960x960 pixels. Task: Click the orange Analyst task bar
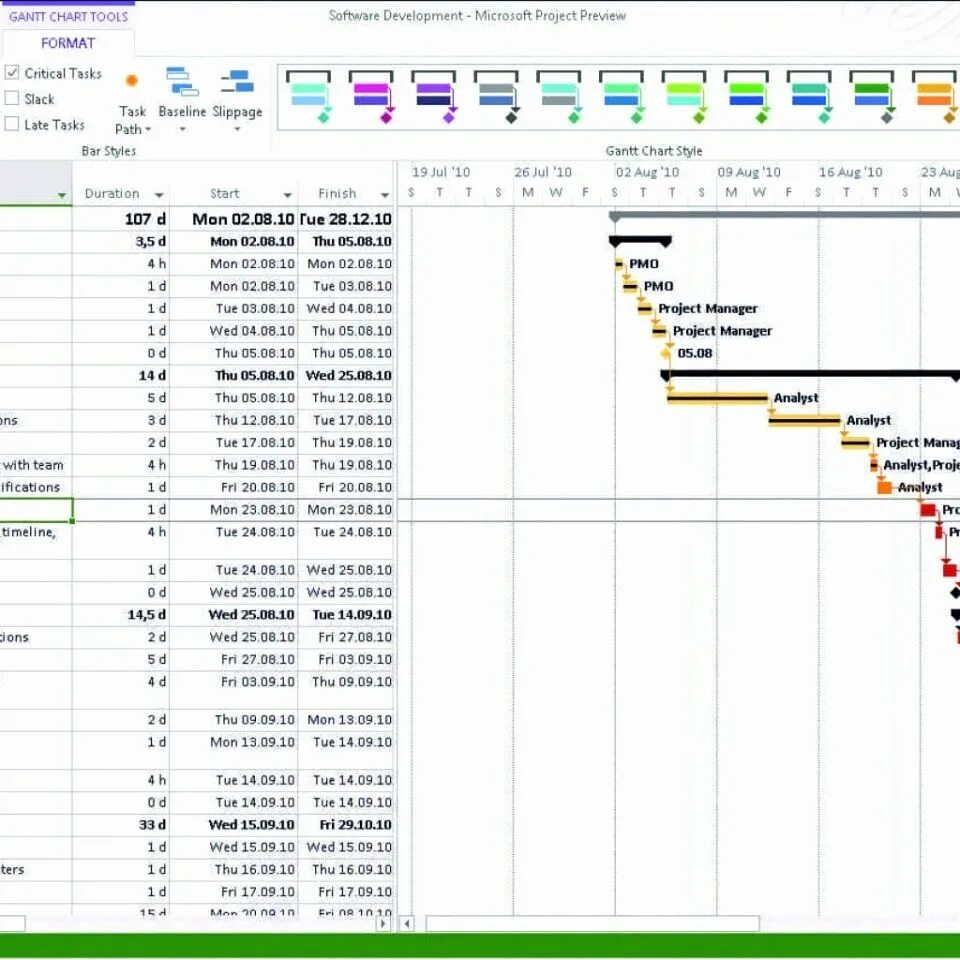884,487
